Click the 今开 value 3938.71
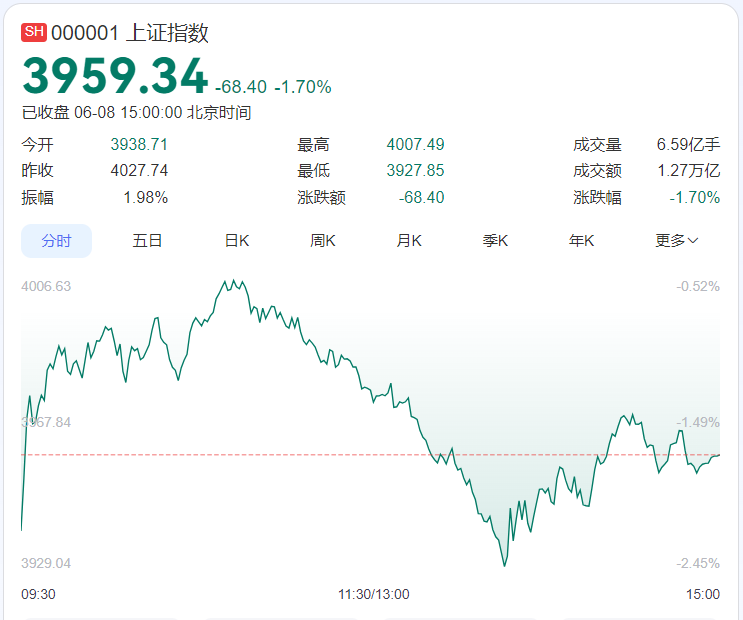 (x=139, y=144)
